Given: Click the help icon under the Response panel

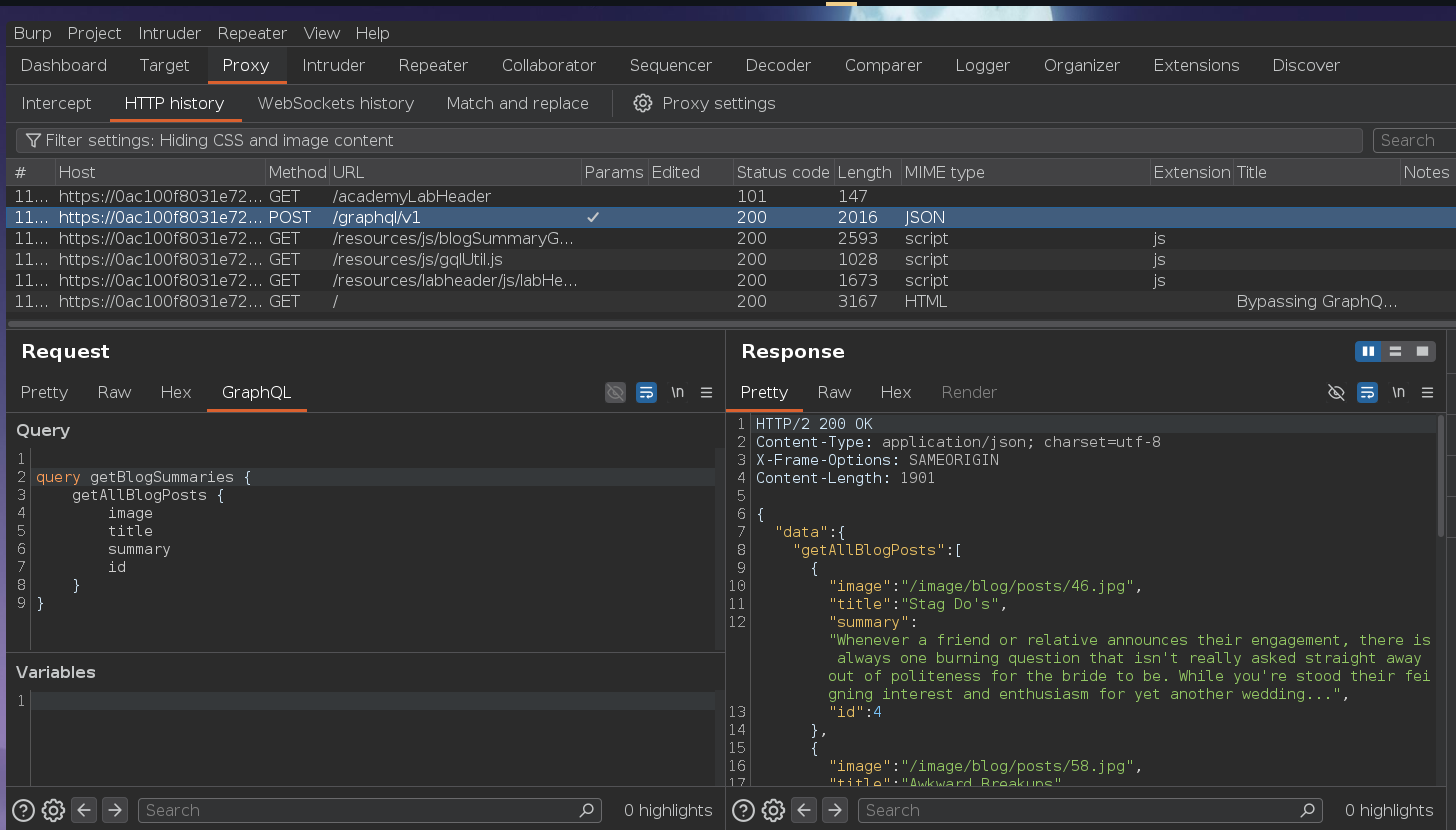Looking at the screenshot, I should coord(743,810).
